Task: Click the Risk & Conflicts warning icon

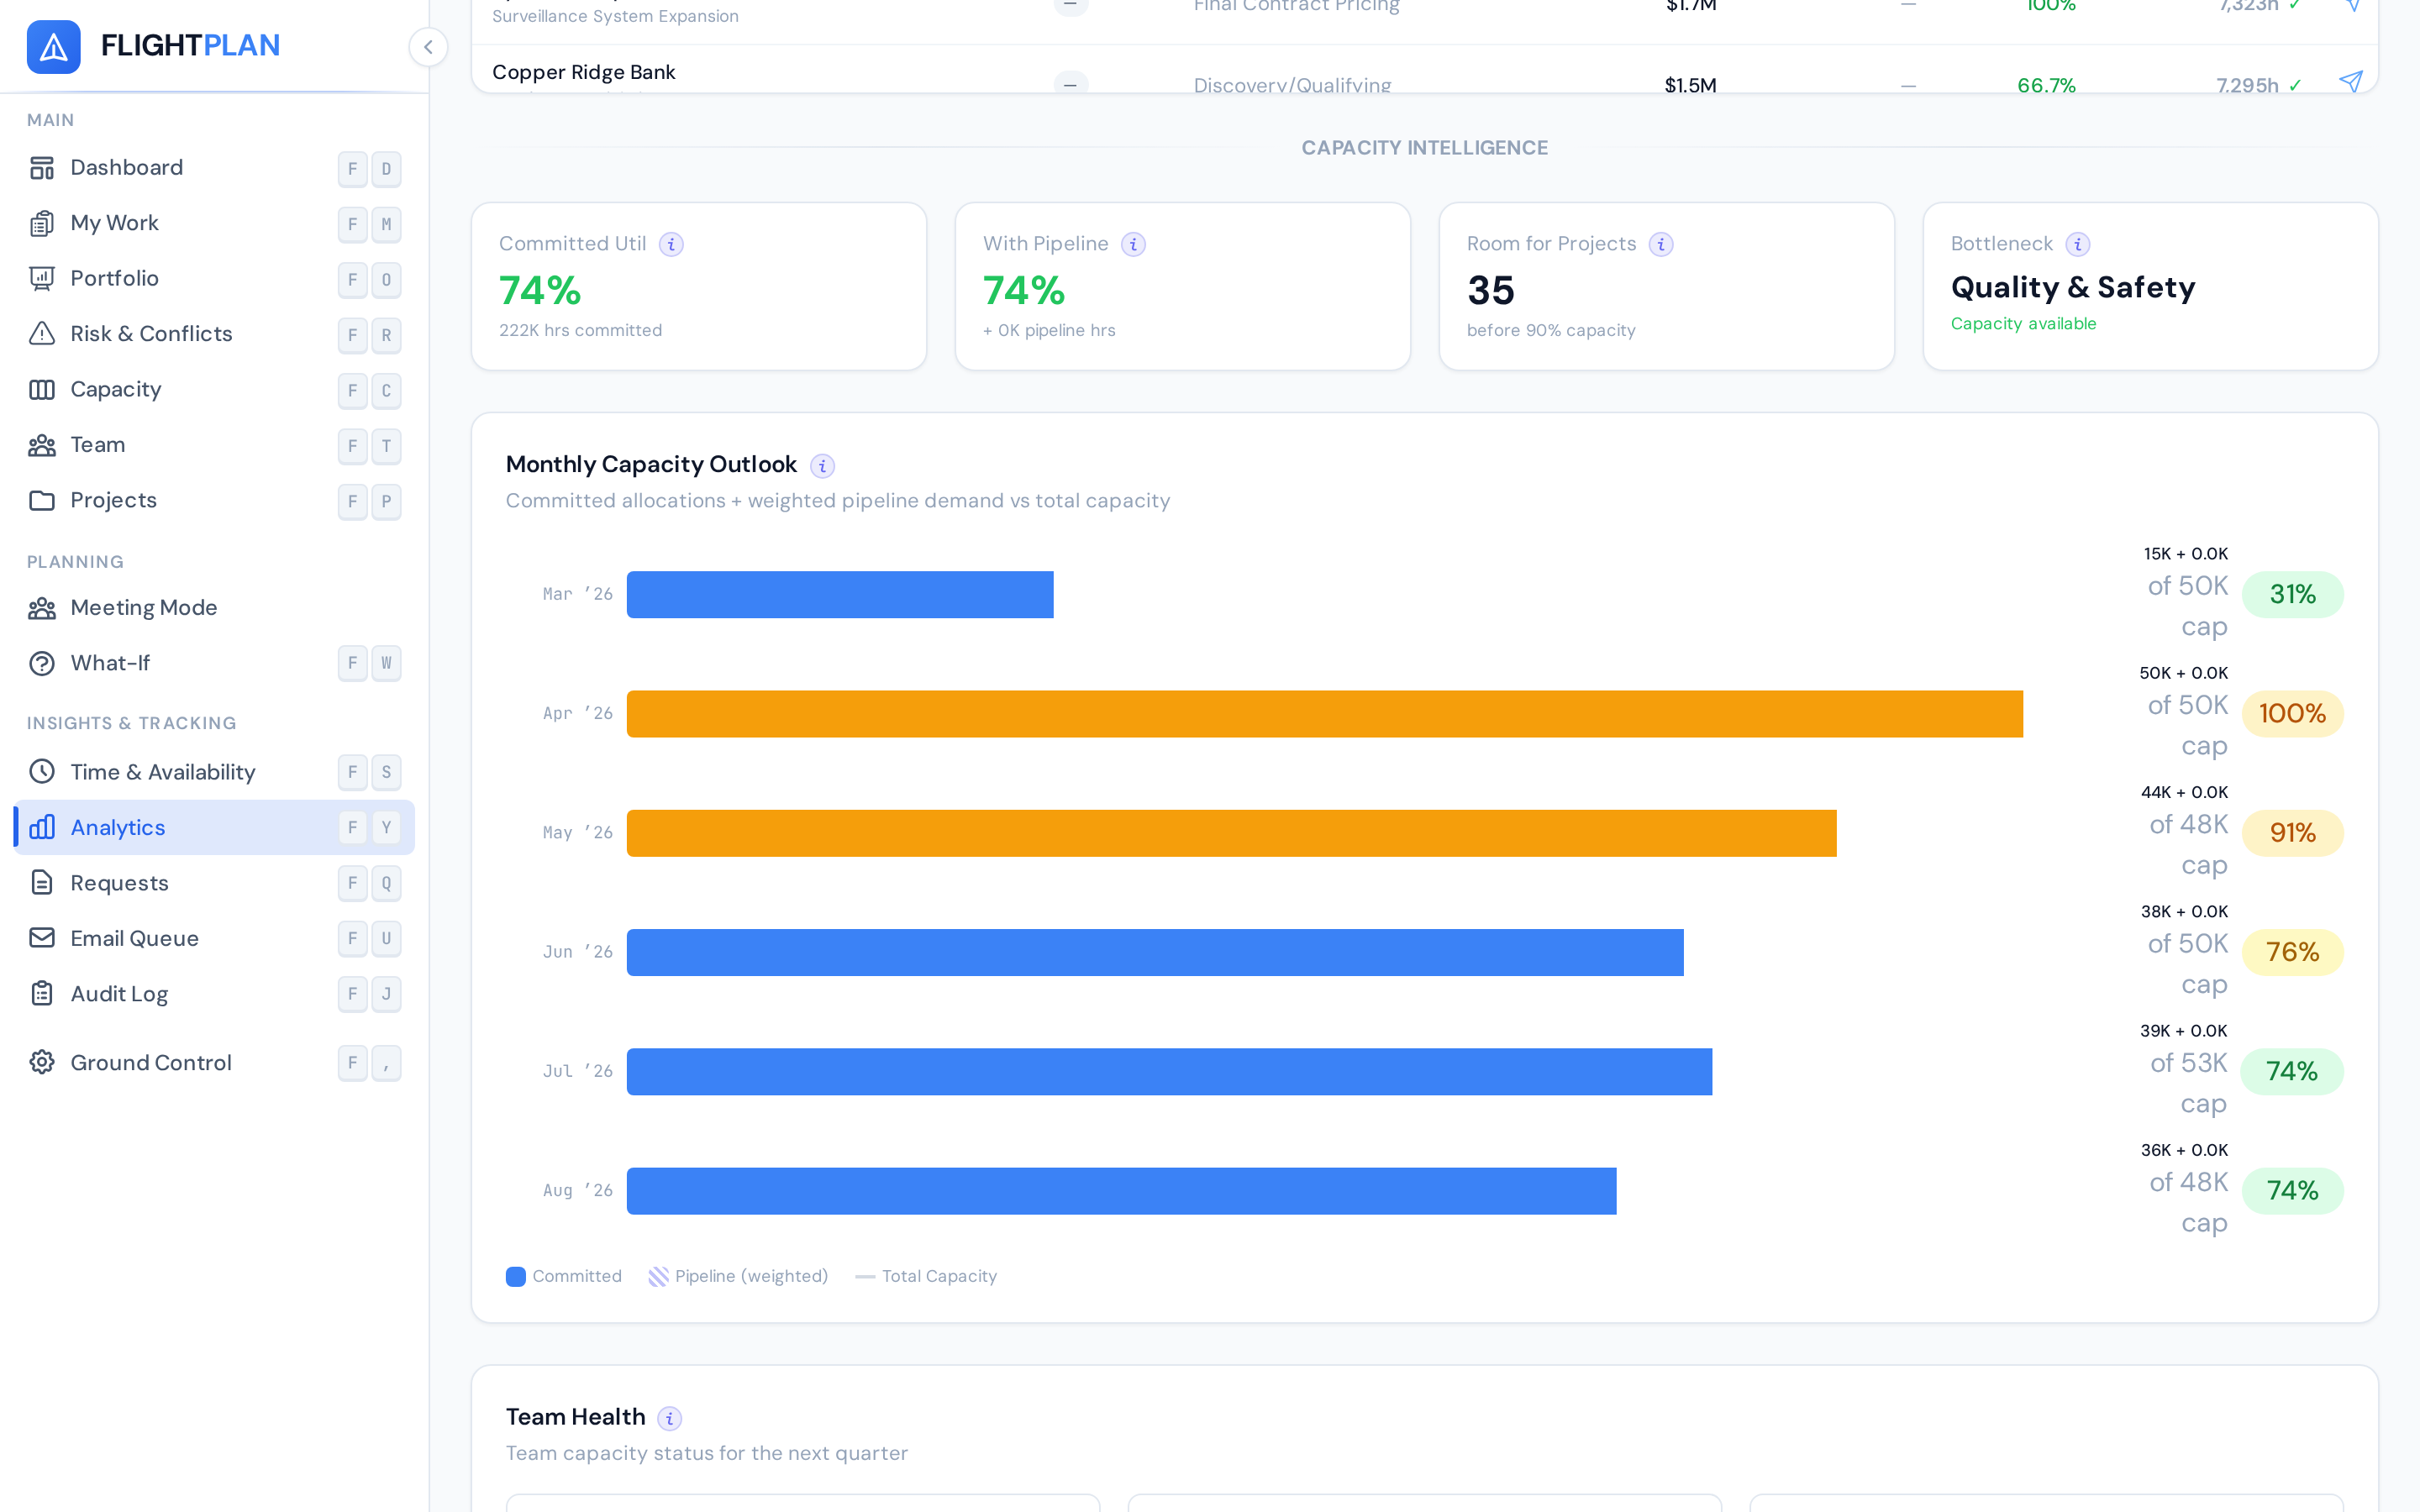Action: [x=42, y=334]
